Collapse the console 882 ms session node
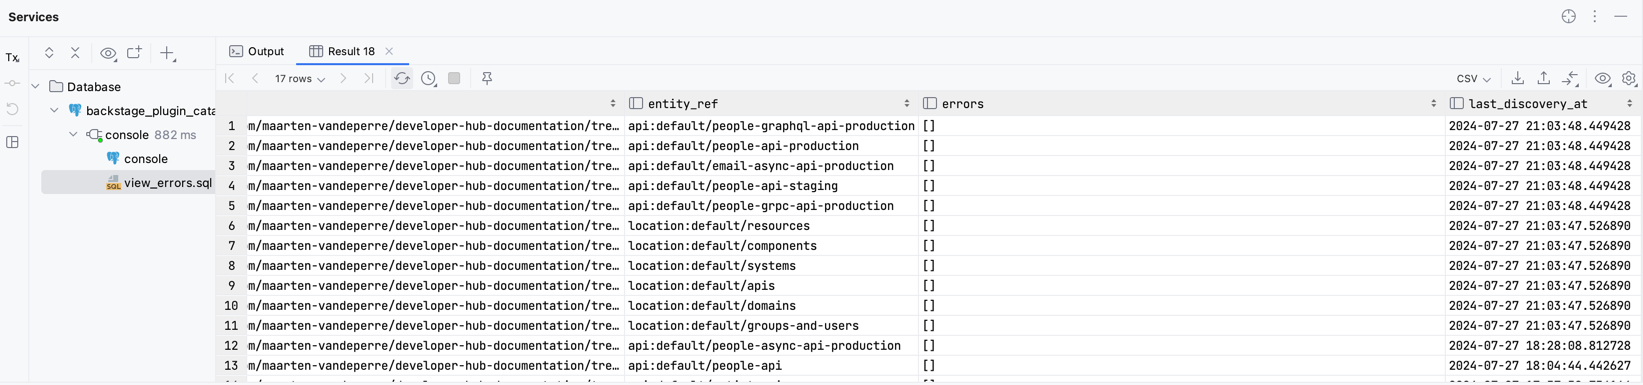This screenshot has height=385, width=1643. coord(74,135)
